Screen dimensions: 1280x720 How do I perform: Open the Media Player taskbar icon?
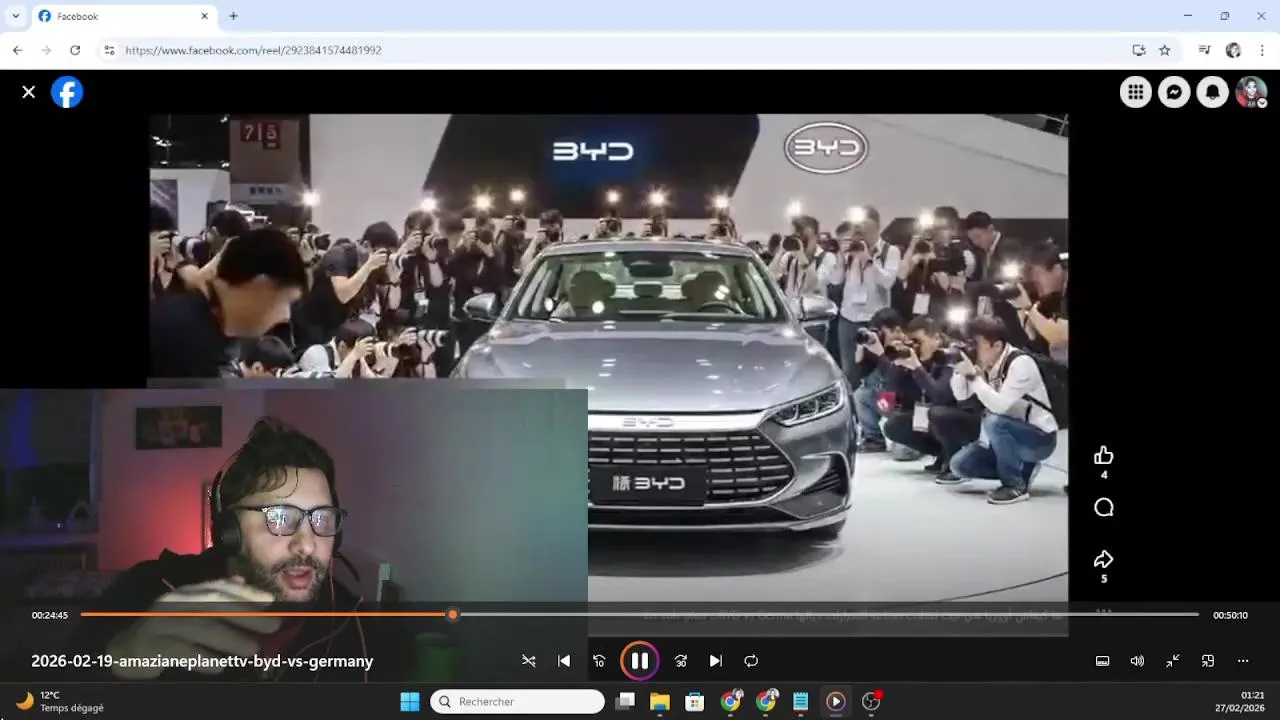tap(836, 702)
